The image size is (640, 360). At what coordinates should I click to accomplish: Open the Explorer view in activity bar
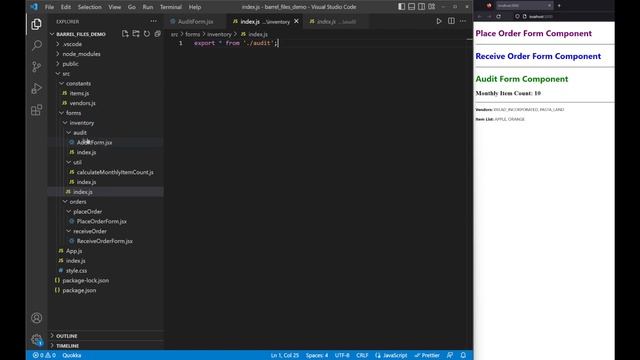36,24
